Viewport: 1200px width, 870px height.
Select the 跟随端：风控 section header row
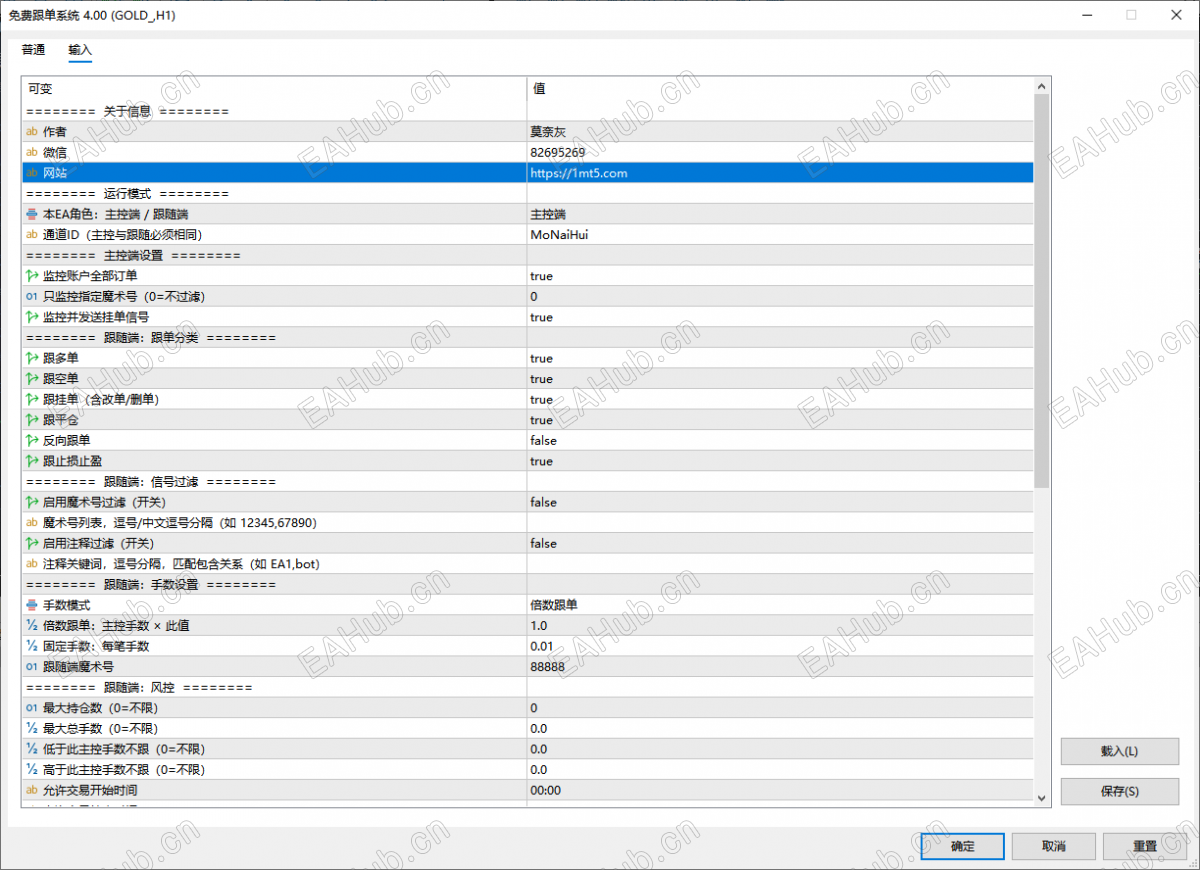527,687
